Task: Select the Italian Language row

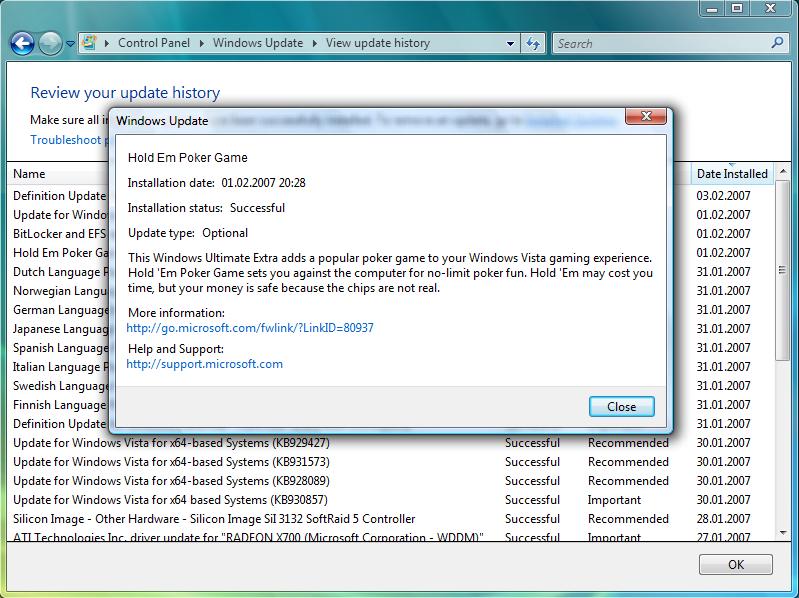Action: [60, 367]
